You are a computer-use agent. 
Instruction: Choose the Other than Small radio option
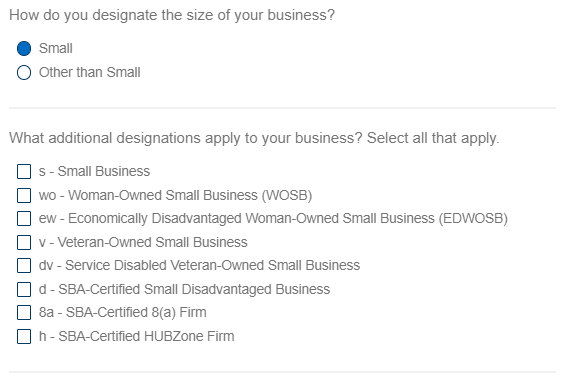24,72
